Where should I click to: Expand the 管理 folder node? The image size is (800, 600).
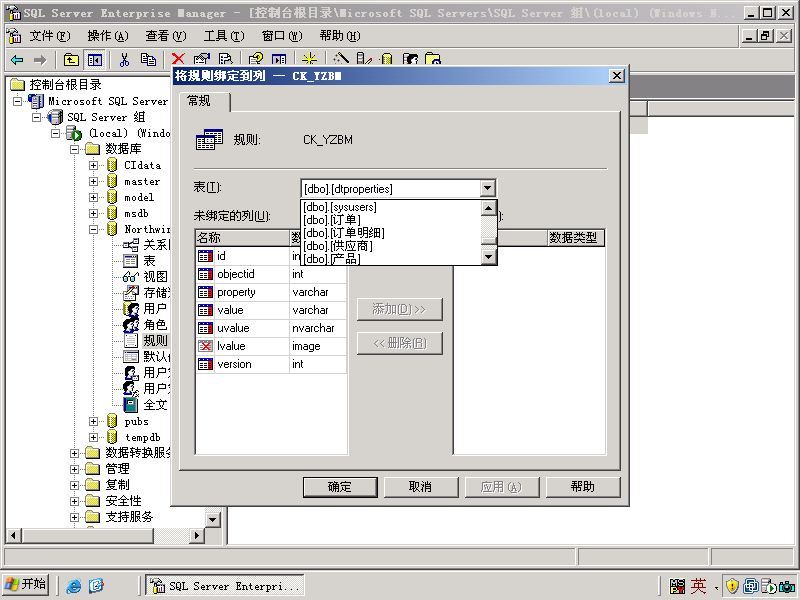pos(74,469)
